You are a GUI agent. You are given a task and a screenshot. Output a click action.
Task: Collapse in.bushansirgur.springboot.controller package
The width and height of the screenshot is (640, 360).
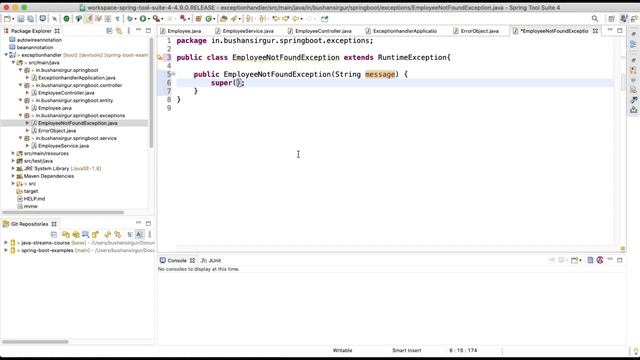pyautogui.click(x=21, y=85)
